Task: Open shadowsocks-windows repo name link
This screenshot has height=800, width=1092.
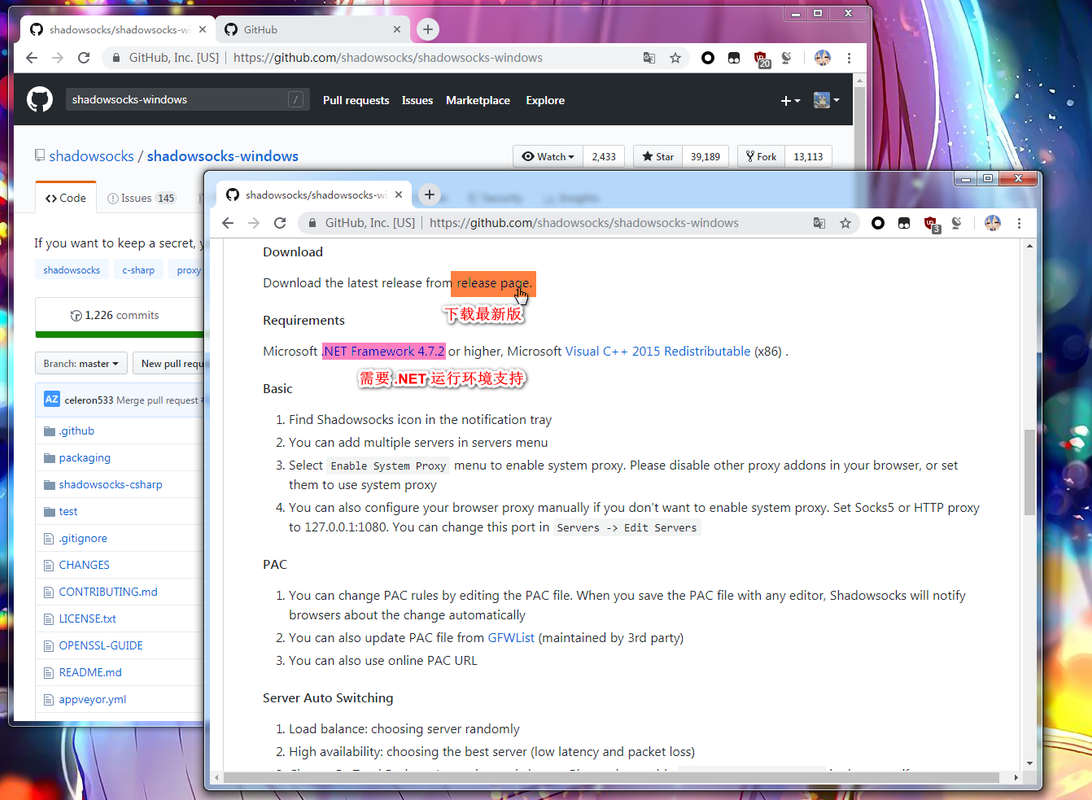Action: [x=222, y=156]
